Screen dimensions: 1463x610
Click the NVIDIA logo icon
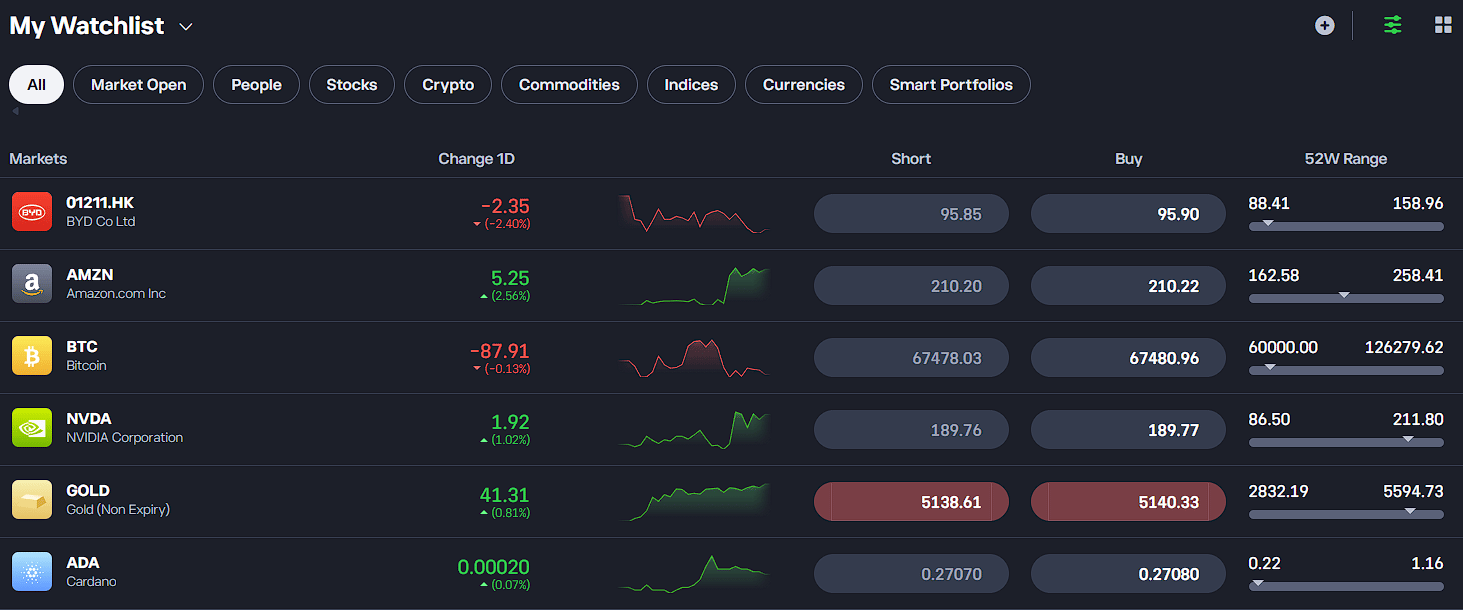[x=32, y=429]
